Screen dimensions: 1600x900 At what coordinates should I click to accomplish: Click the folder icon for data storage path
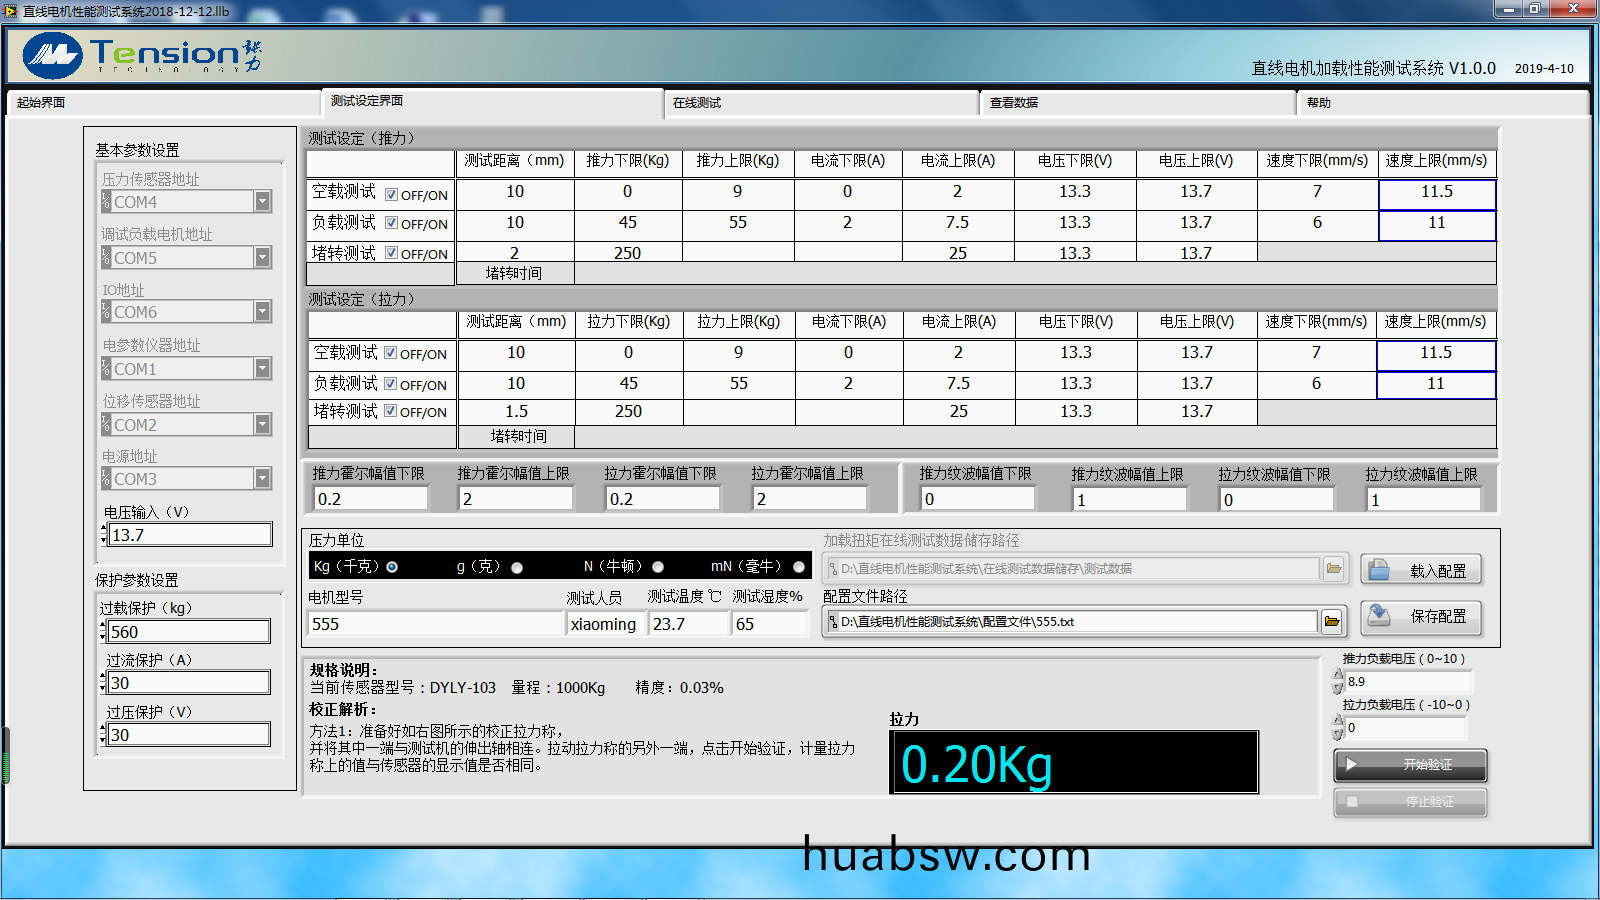(1333, 569)
